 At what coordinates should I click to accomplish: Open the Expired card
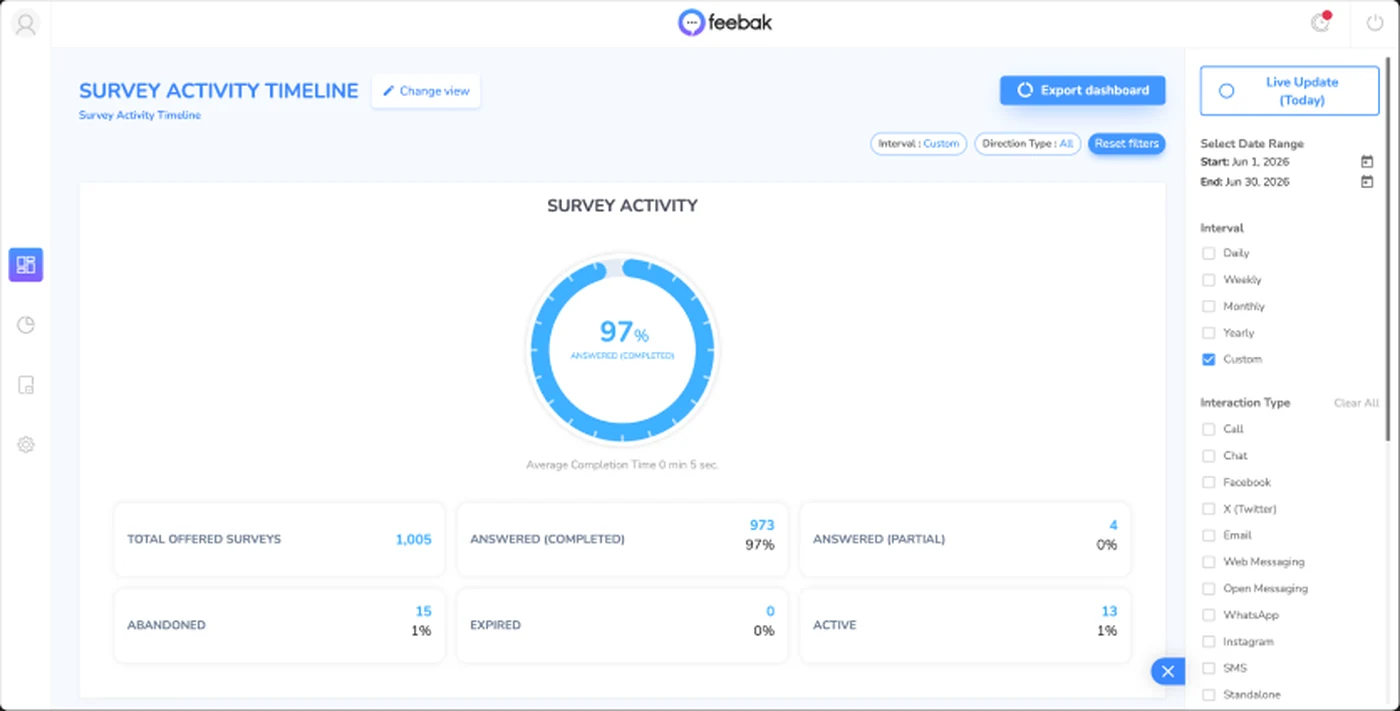[622, 625]
